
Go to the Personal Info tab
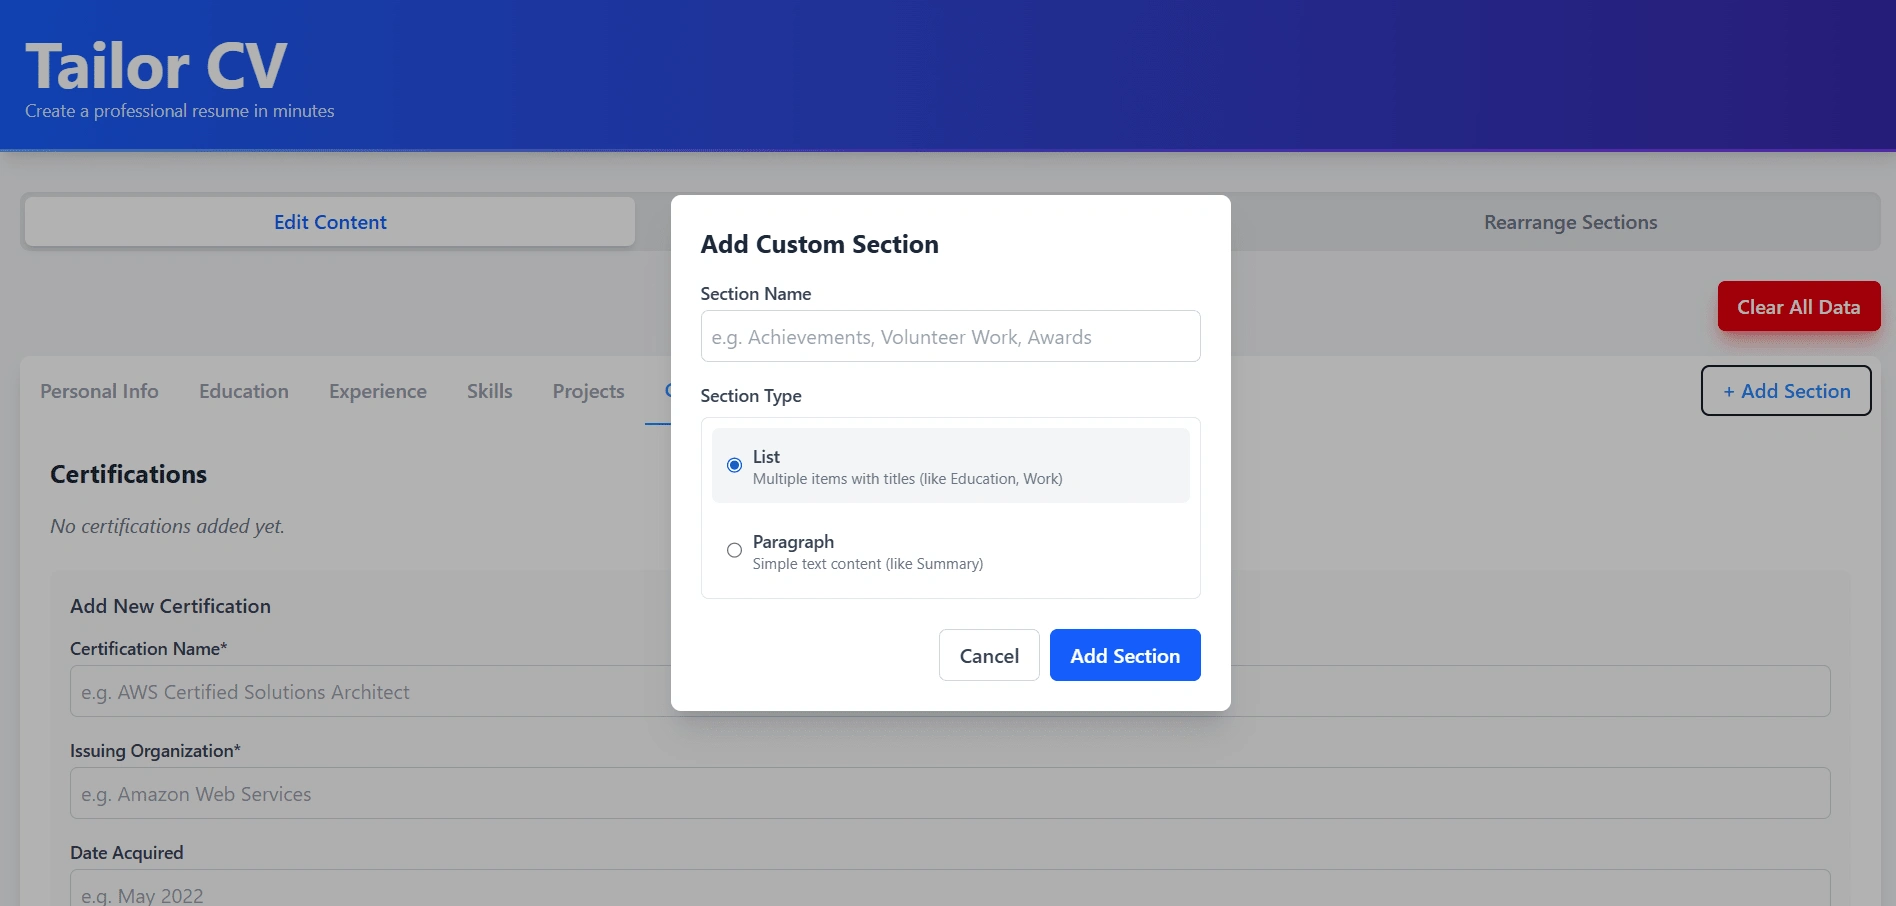[99, 391]
